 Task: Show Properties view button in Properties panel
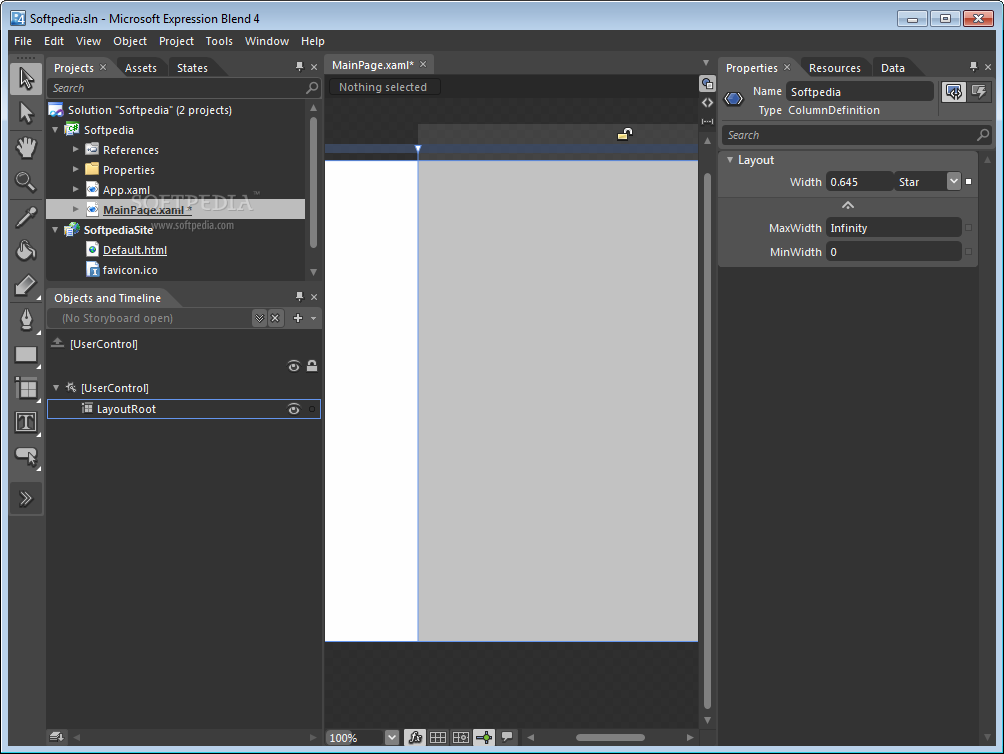(x=953, y=92)
